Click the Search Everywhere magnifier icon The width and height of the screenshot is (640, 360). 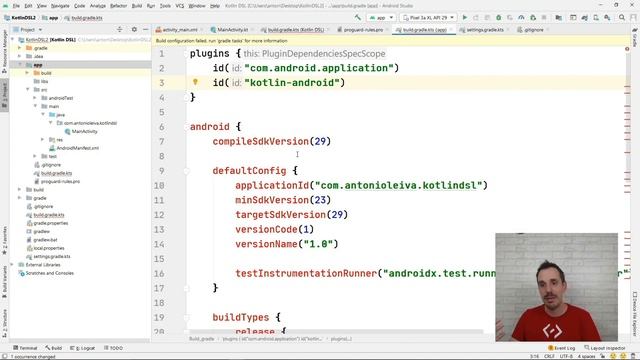coord(622,18)
